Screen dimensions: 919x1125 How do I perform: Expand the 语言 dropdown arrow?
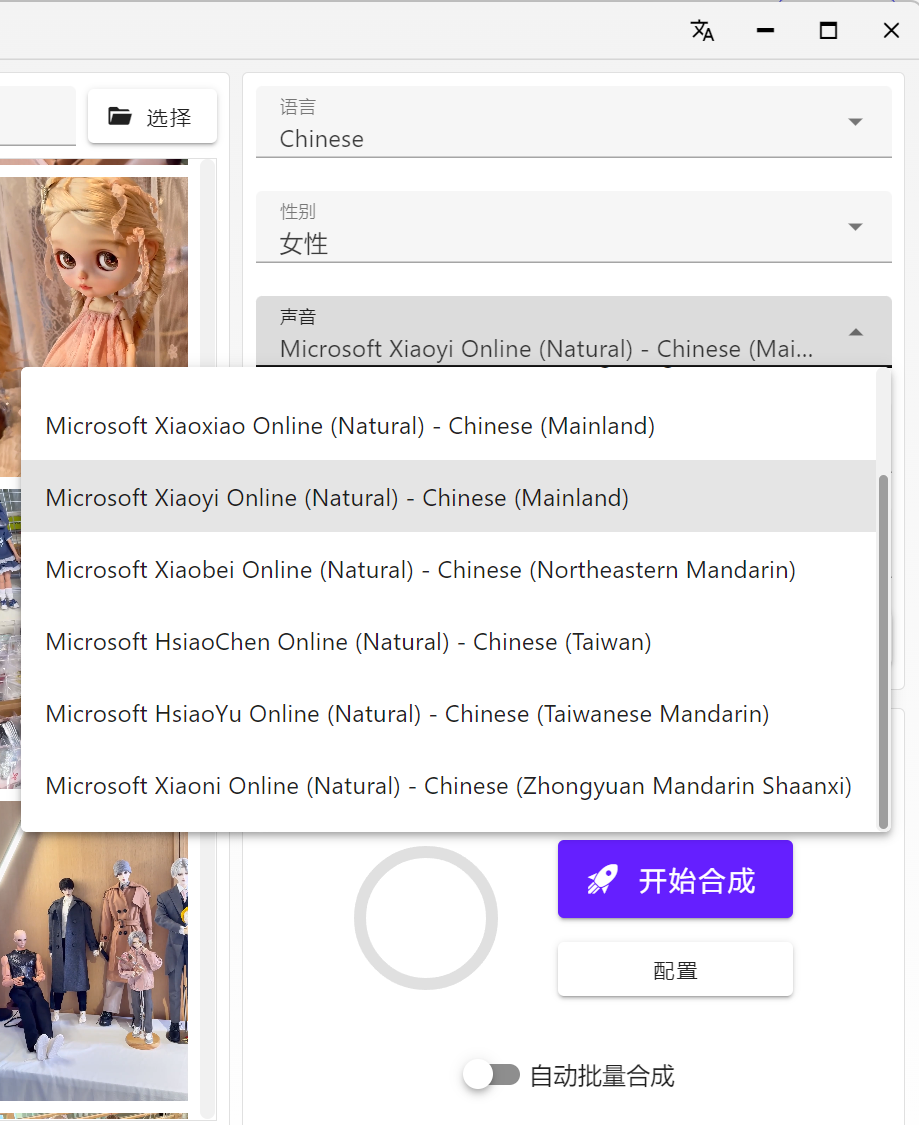[855, 122]
